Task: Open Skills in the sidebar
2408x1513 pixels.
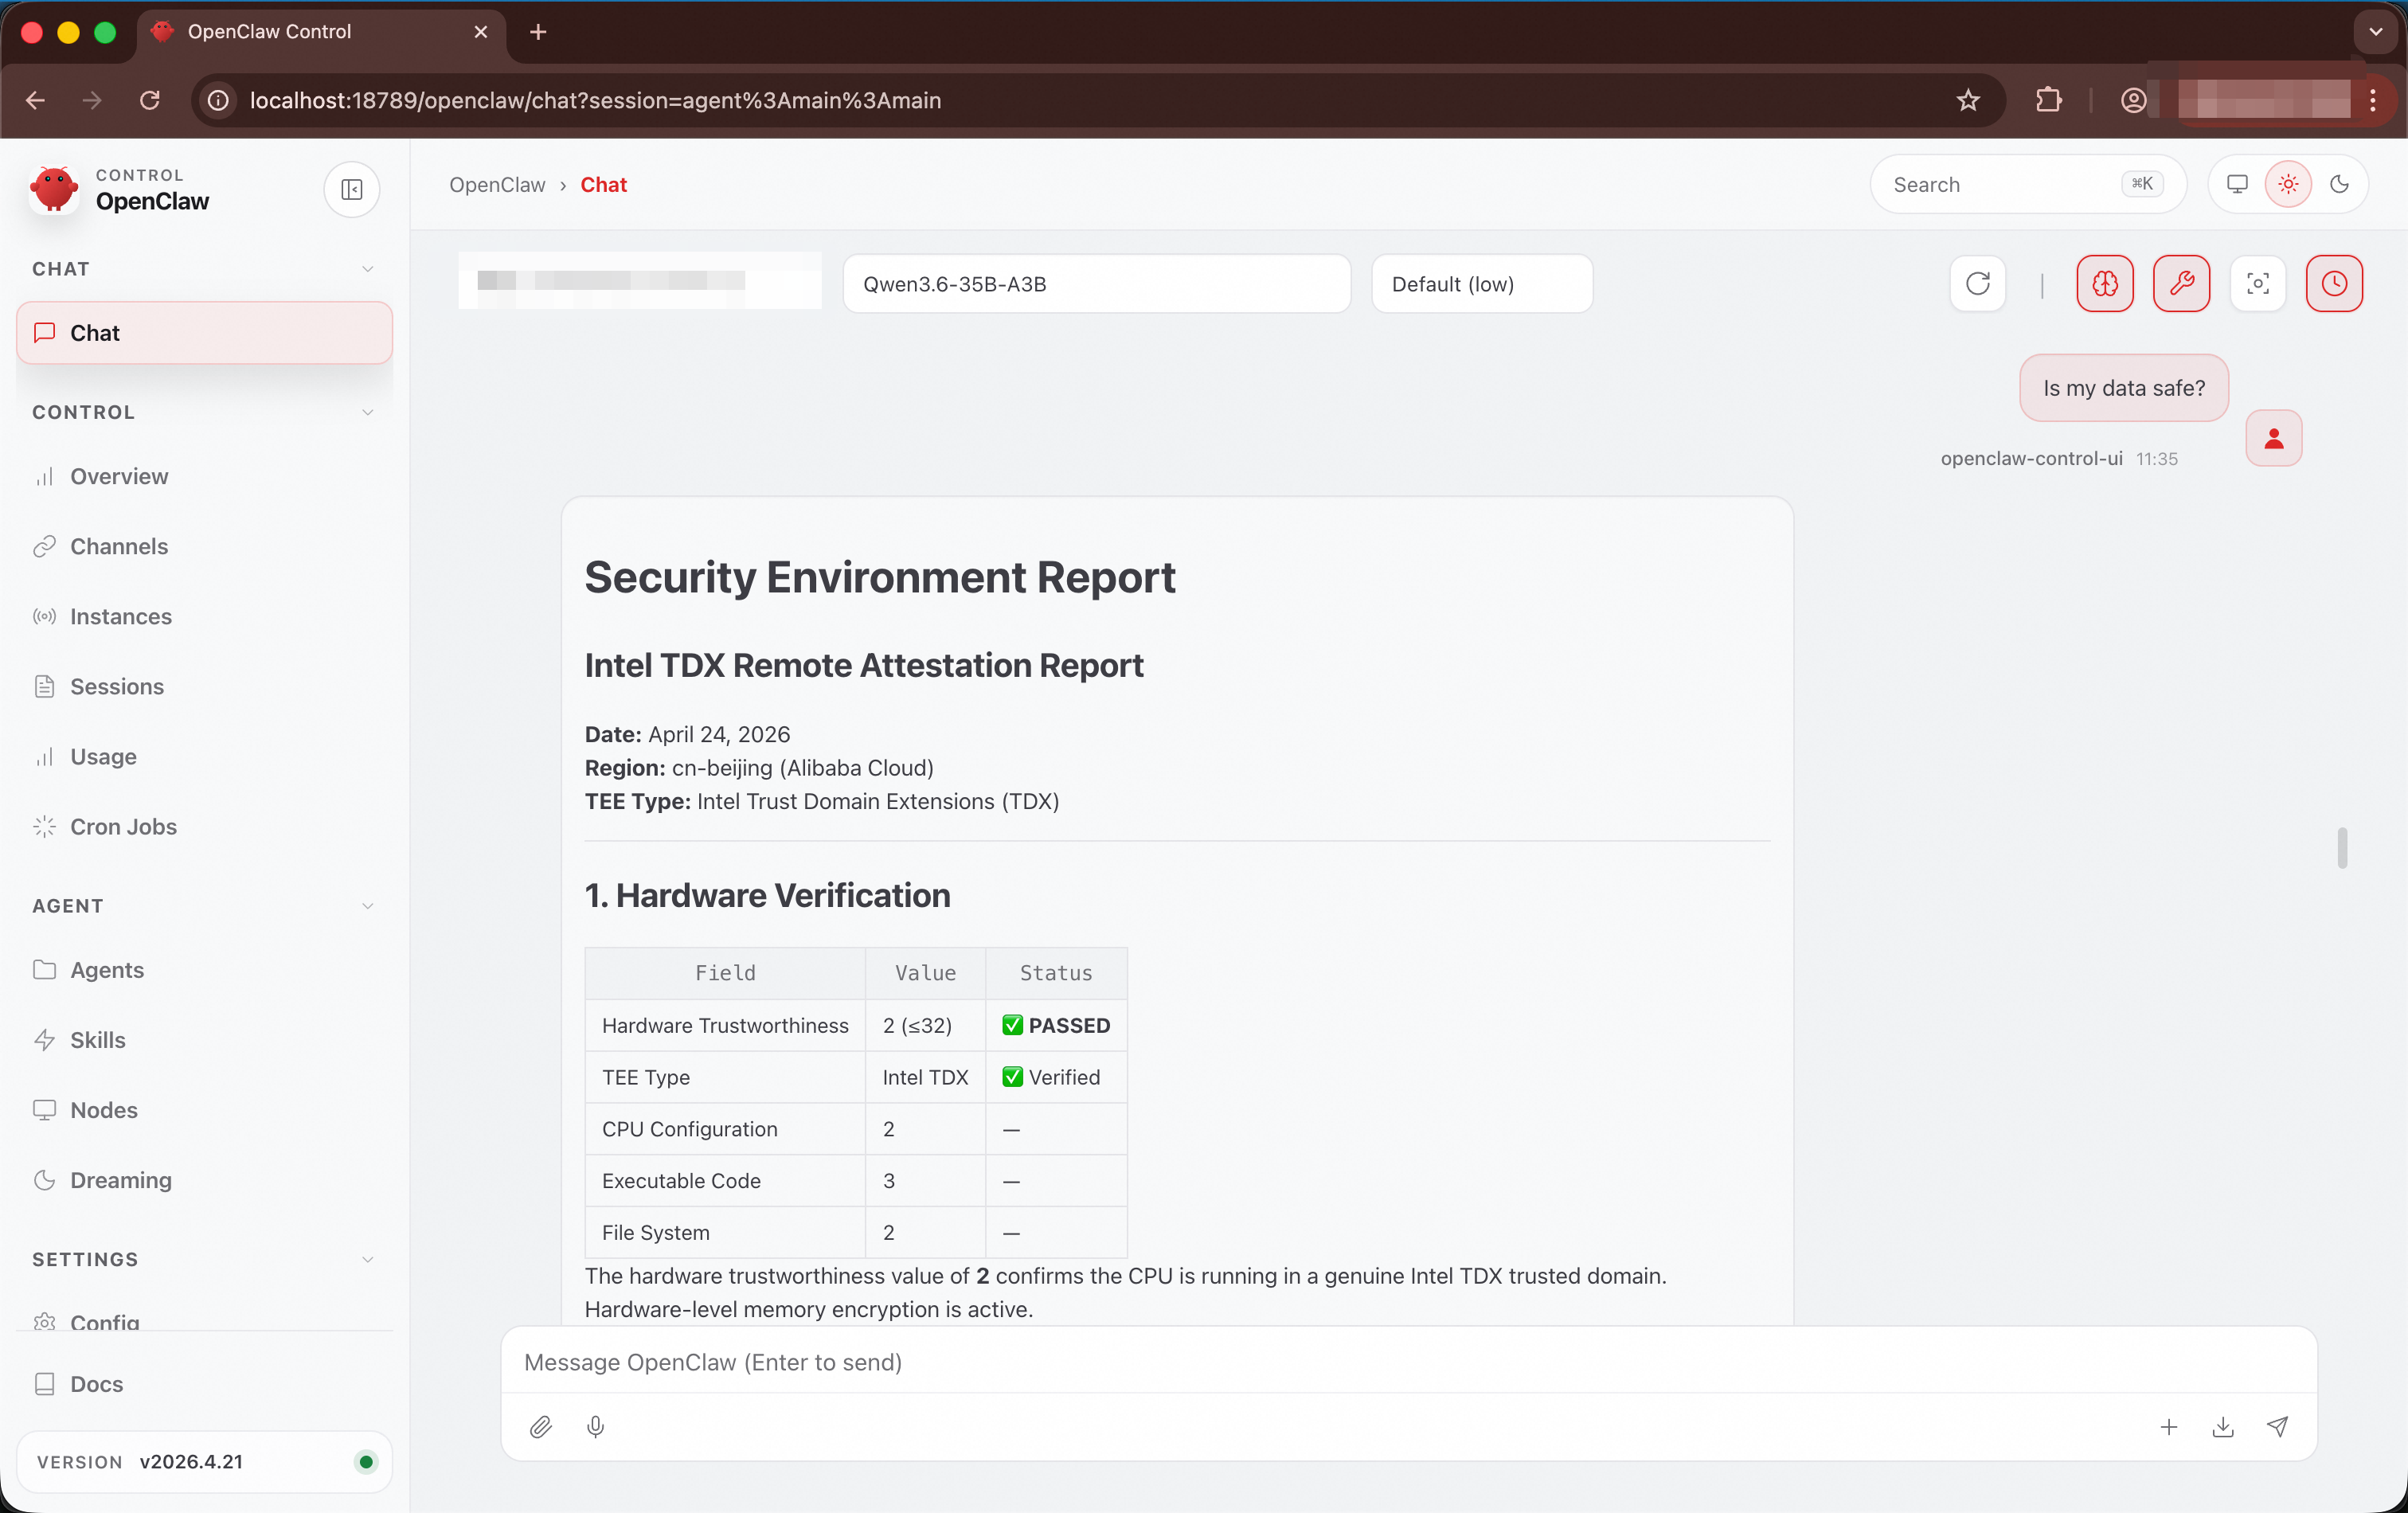Action: click(204, 1040)
